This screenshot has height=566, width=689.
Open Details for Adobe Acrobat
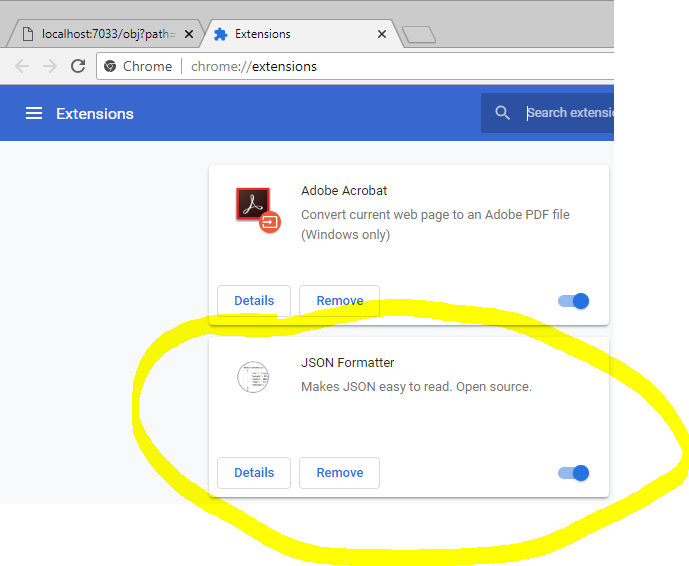254,301
